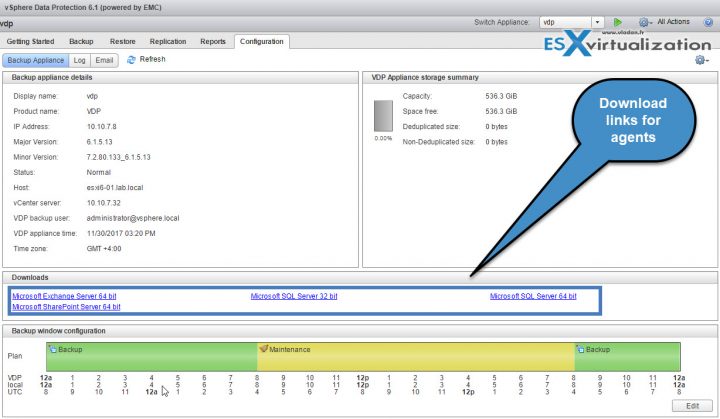Click the Capacity value 536.3 GiB
The width and height of the screenshot is (720, 419).
(501, 96)
